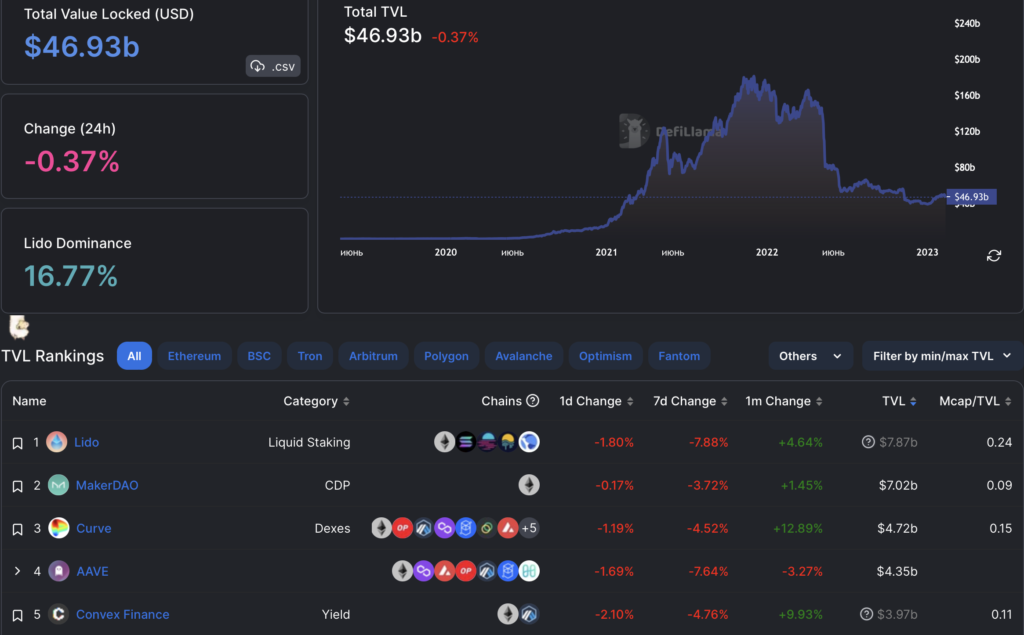Click the Chains help question icon
The width and height of the screenshot is (1024, 635).
tap(533, 401)
